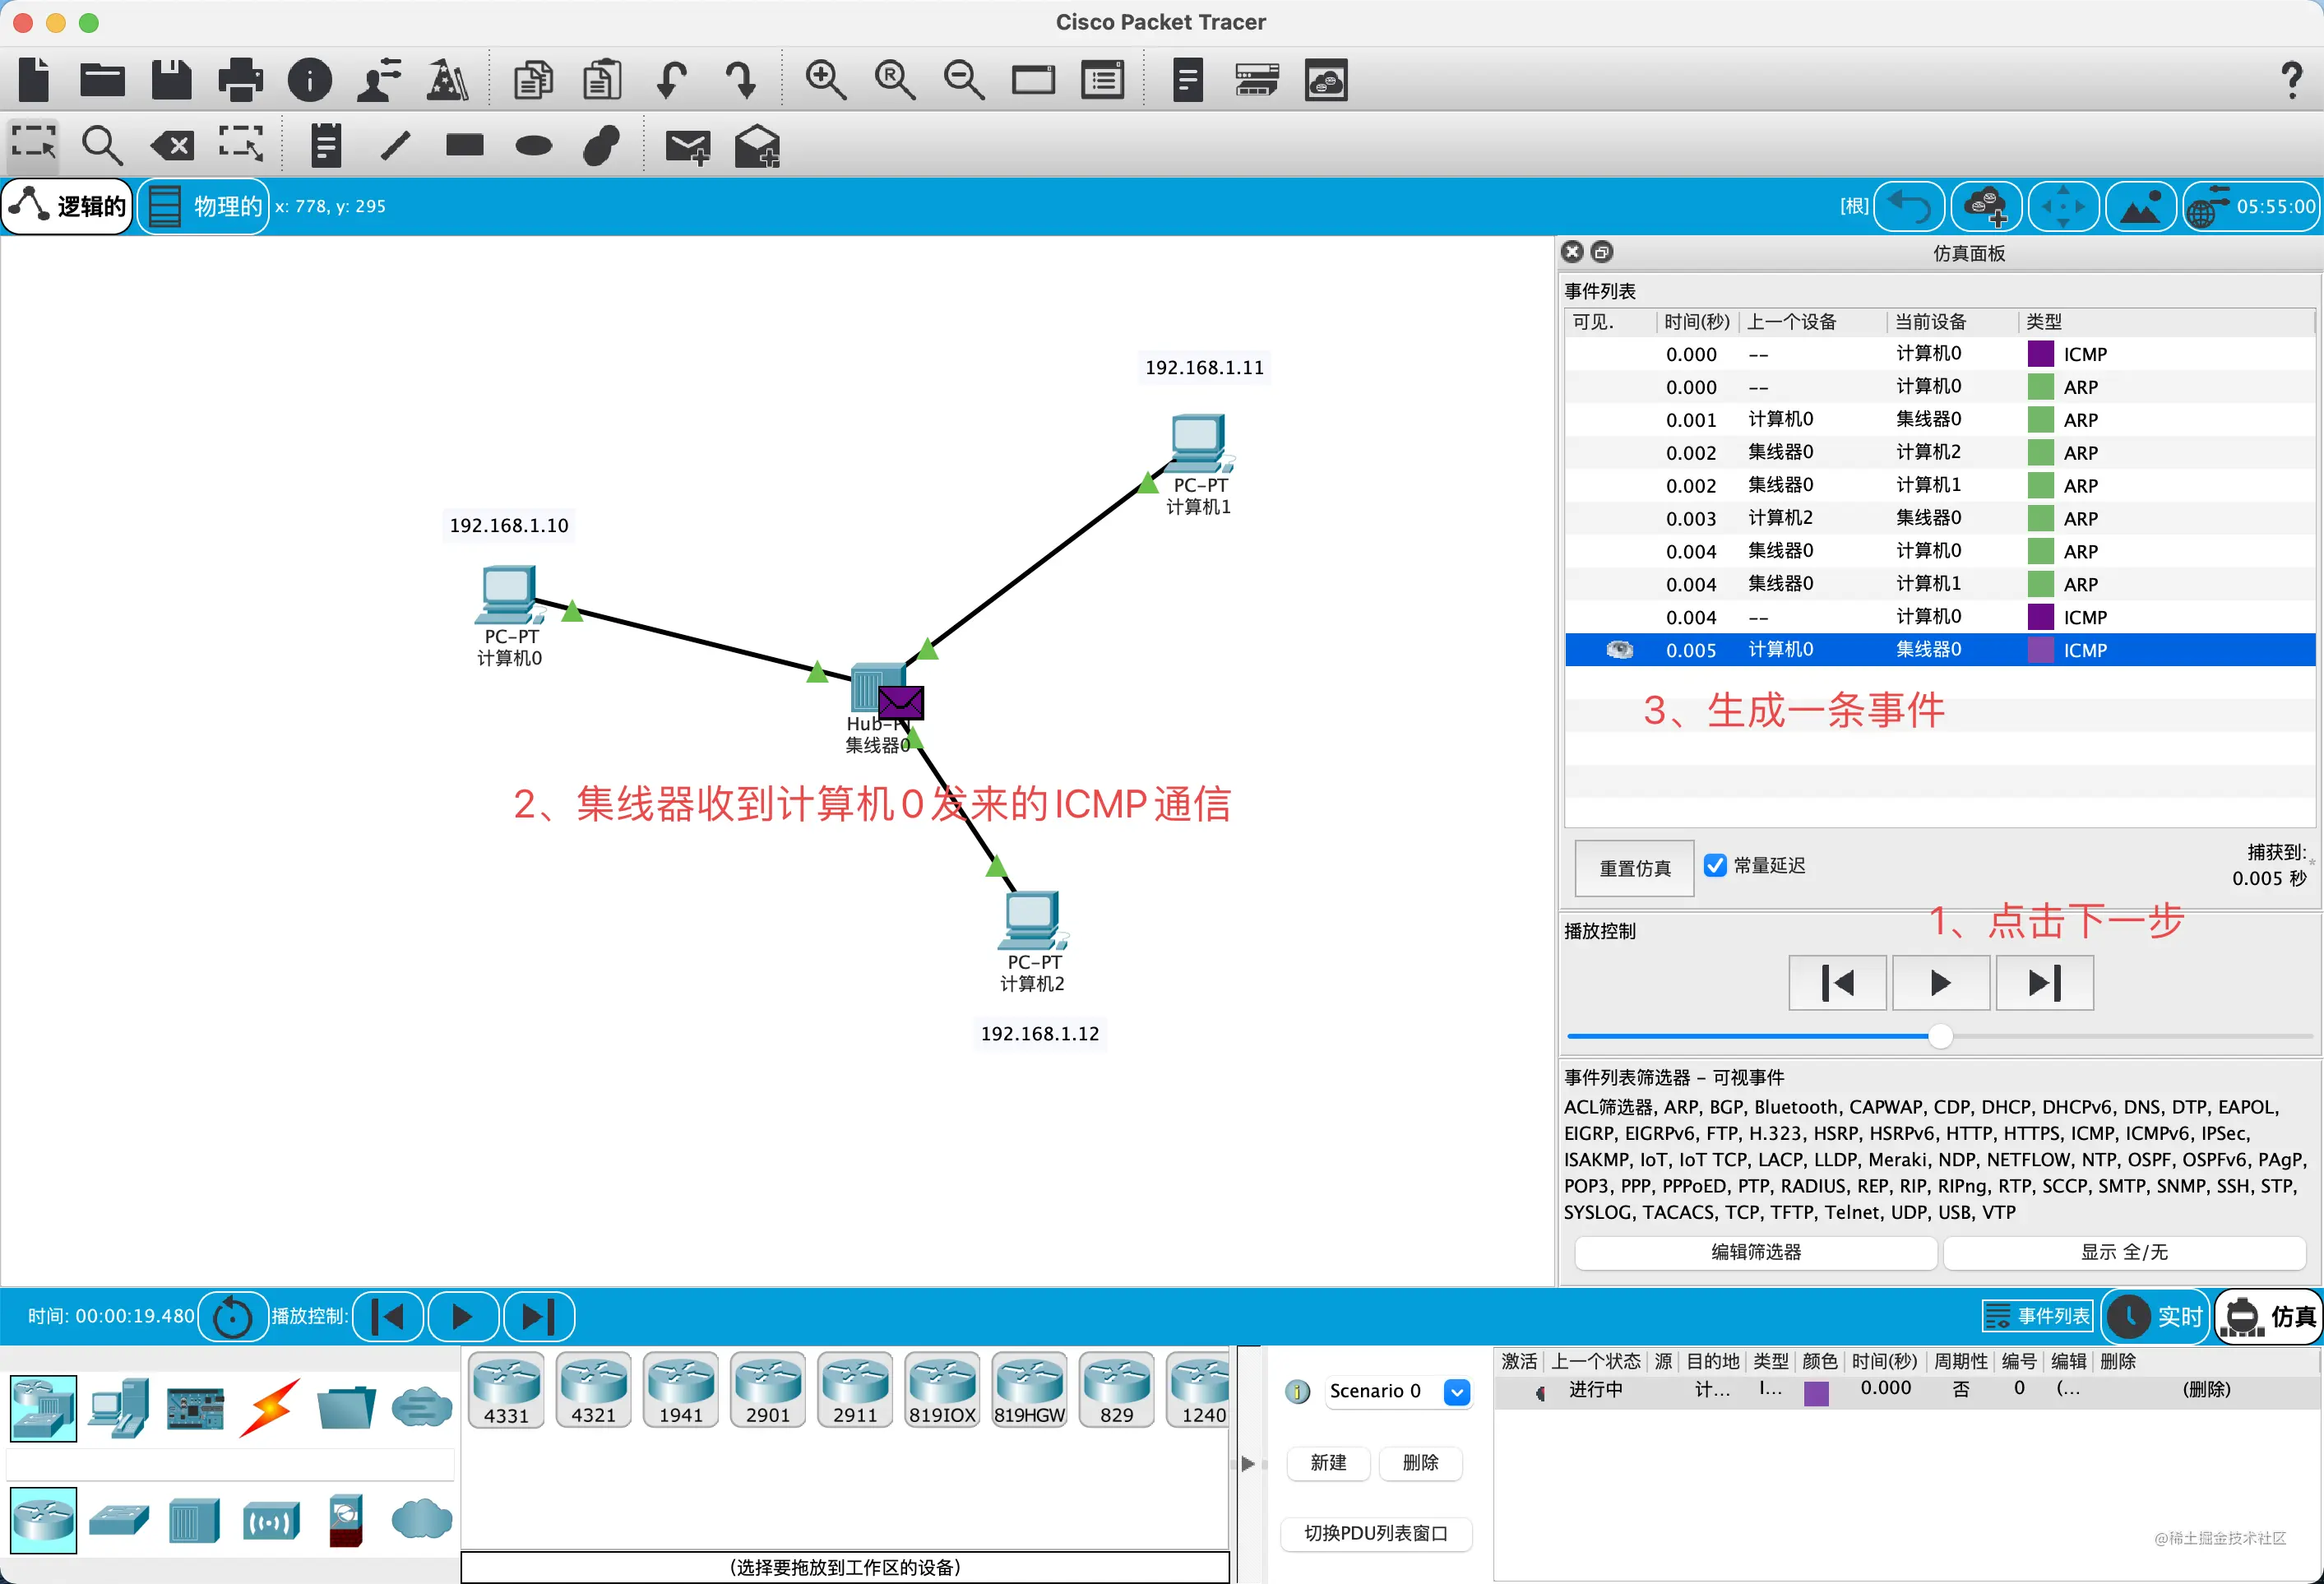Select the 0.001 计算机0 to 集线器0 ARP event
The height and width of the screenshot is (1584, 2324).
tap(1940, 420)
